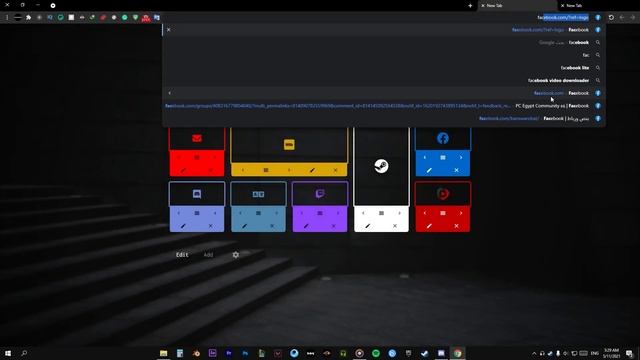Open the light-blue two-squares shortcut tile
640x360 pixels.
tap(258, 194)
